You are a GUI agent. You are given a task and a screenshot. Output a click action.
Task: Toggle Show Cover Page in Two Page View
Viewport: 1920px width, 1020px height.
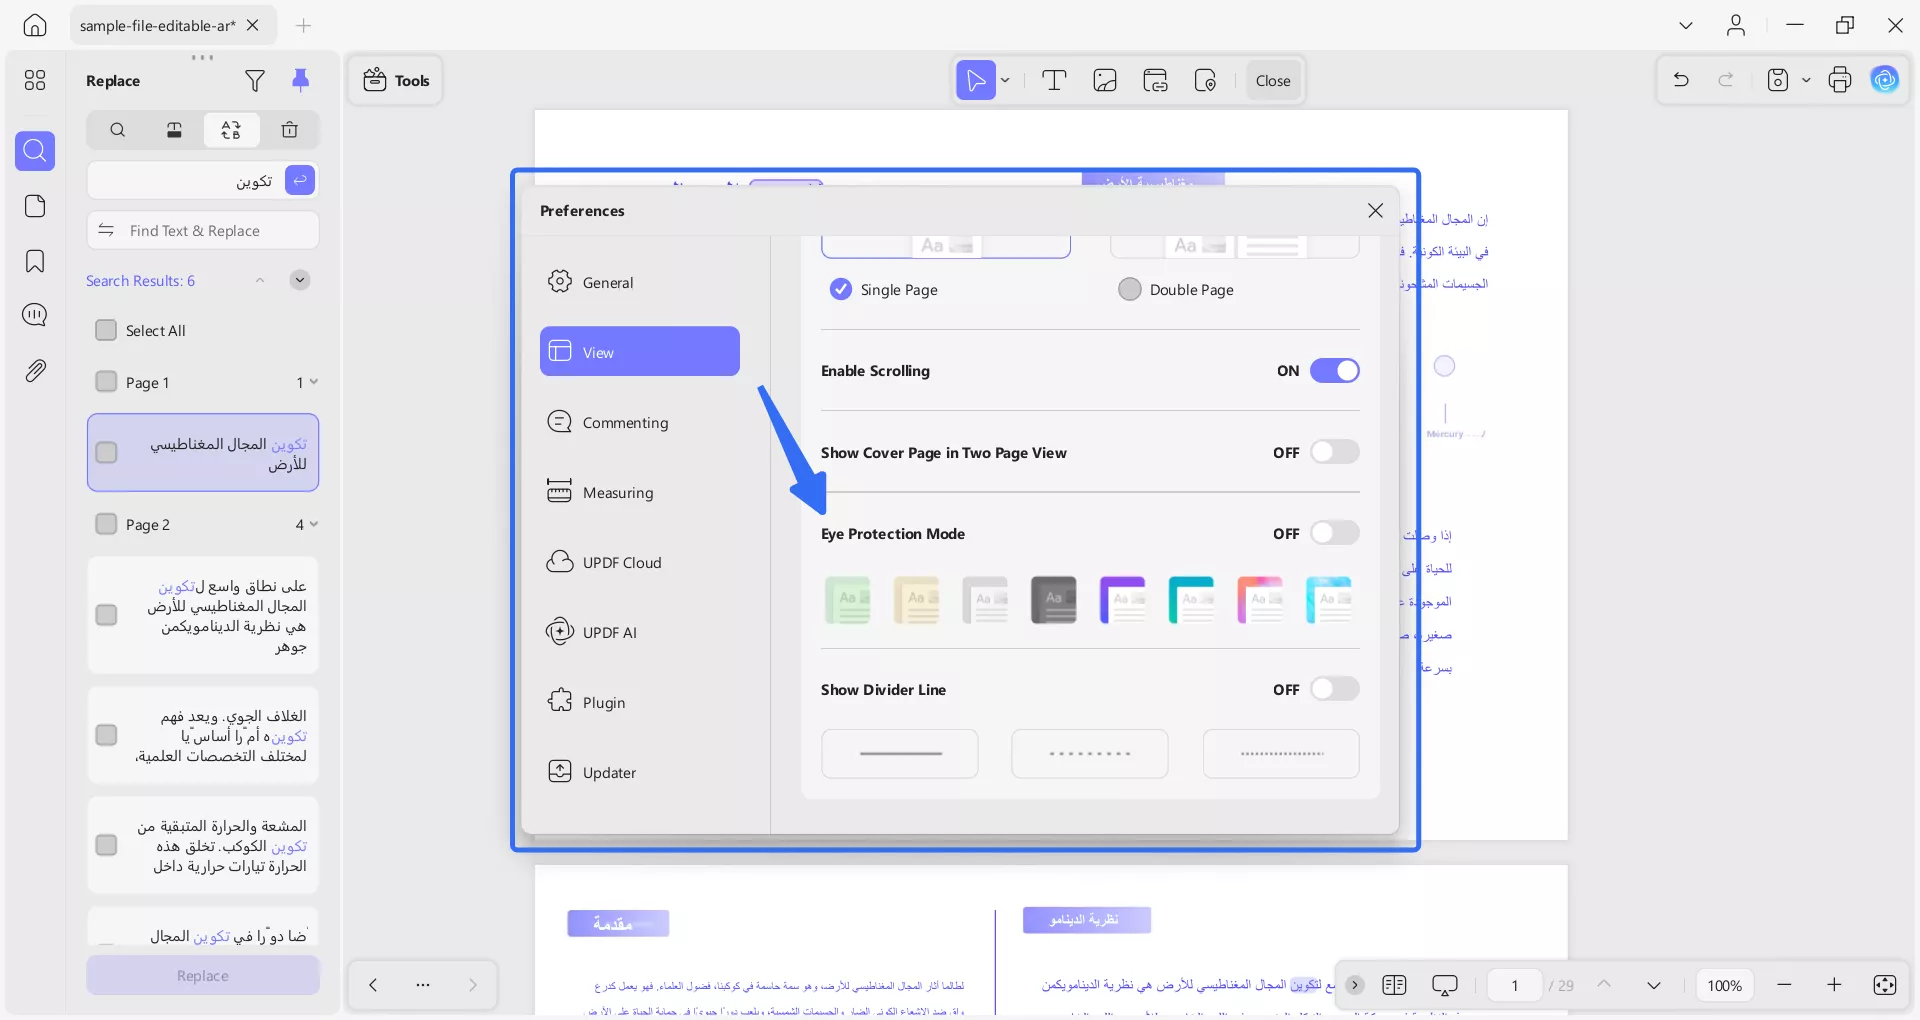1335,452
